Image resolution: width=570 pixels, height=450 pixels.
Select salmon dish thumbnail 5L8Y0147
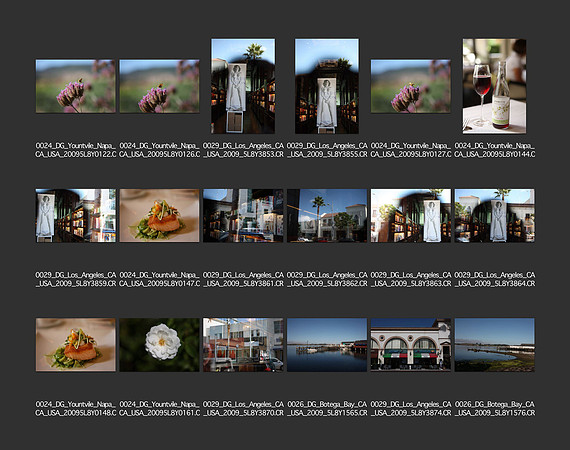click(159, 216)
